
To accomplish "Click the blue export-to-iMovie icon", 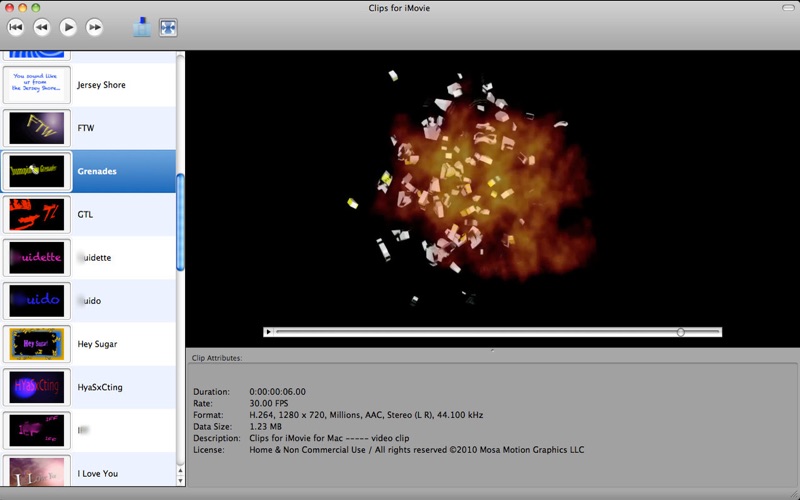I will (x=142, y=27).
